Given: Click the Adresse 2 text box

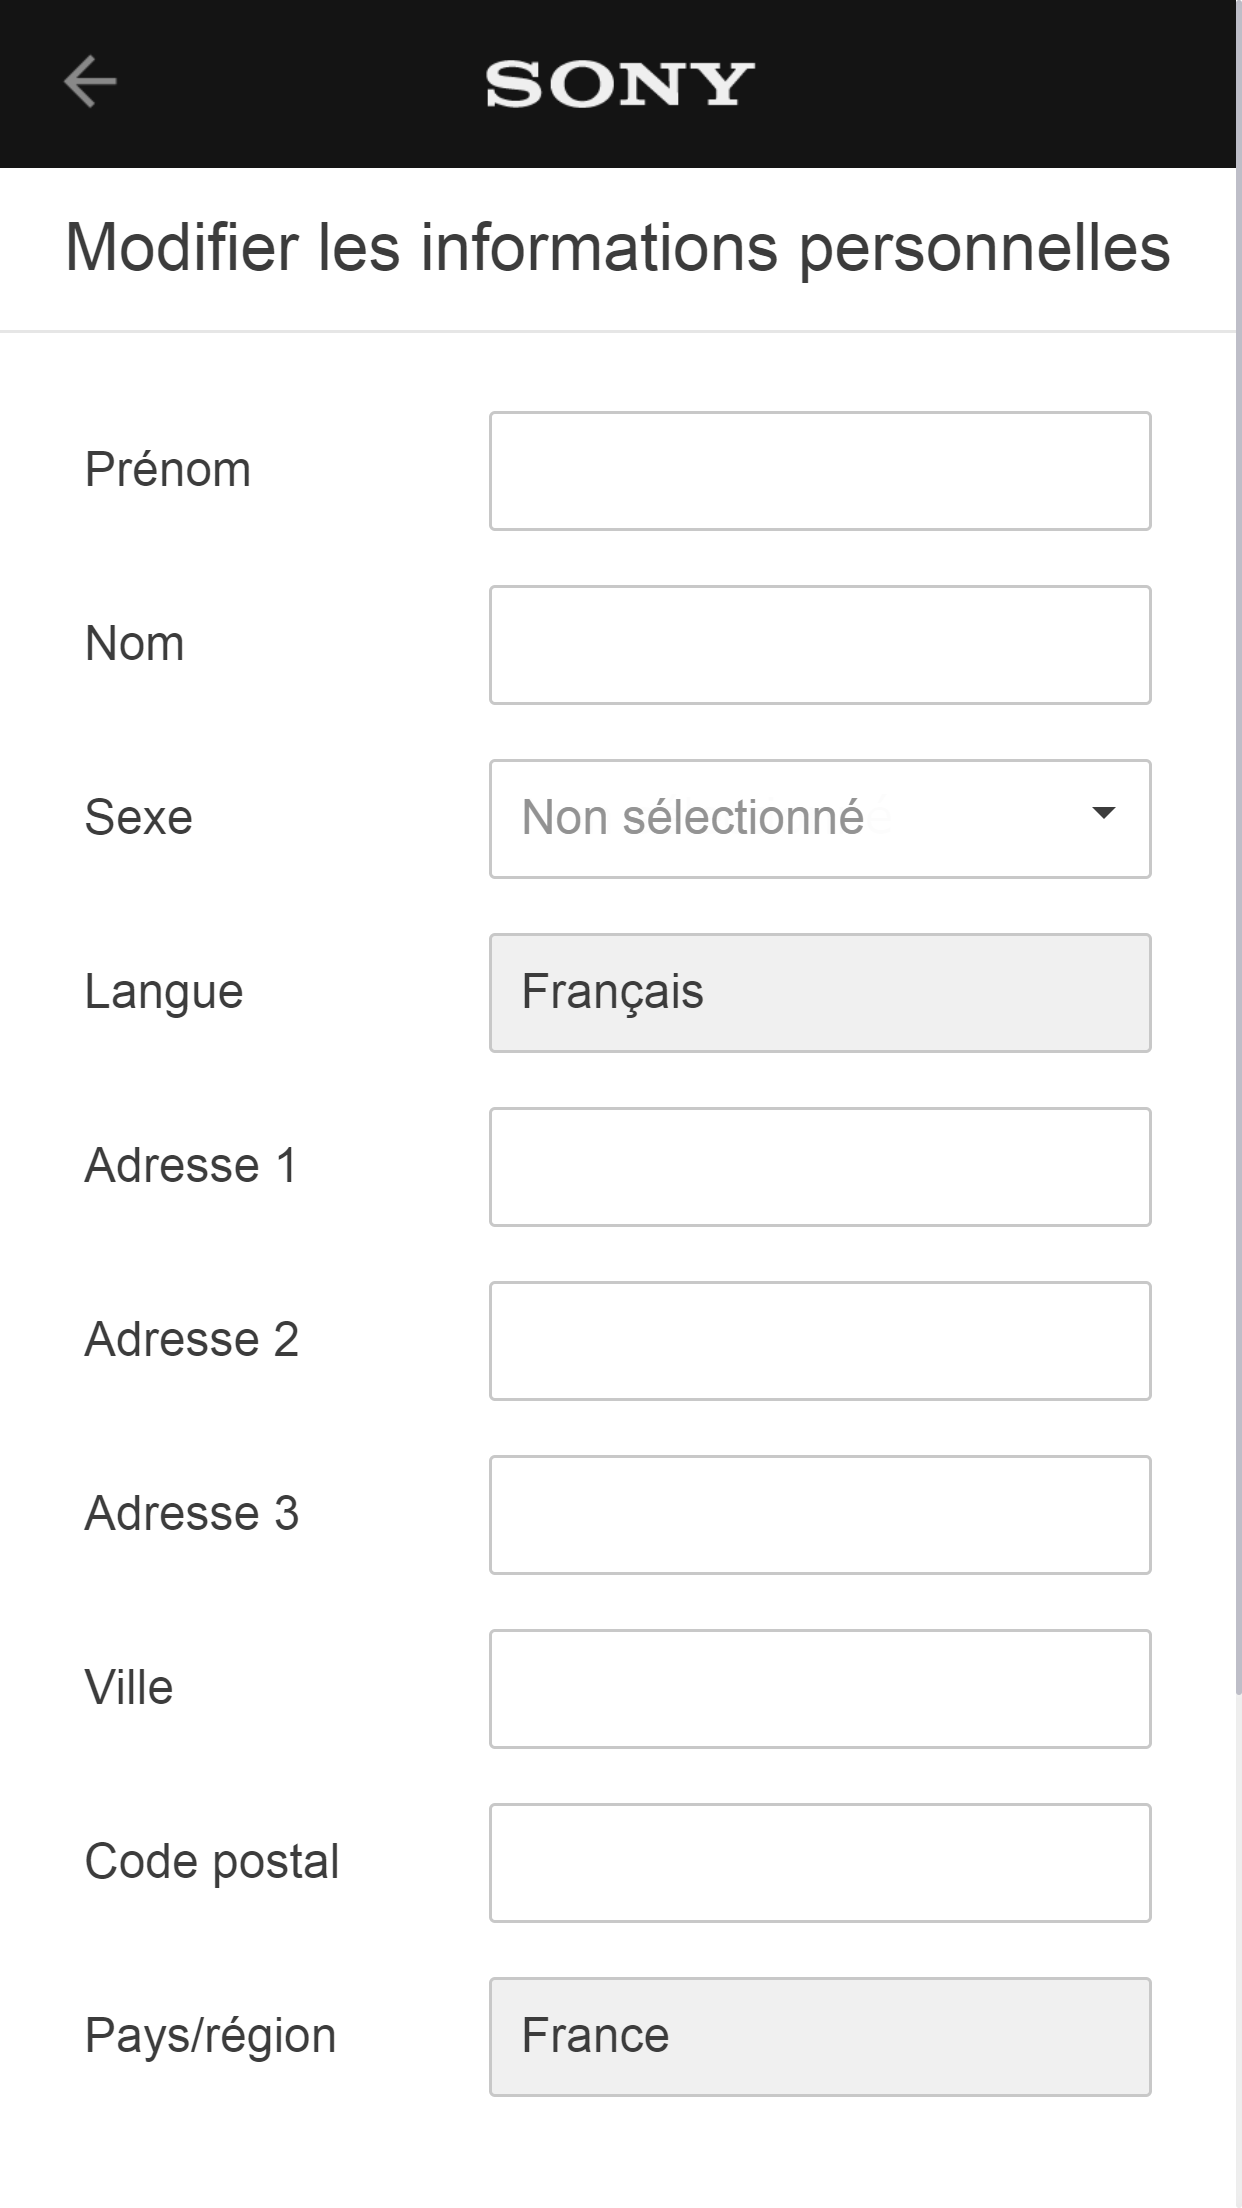Looking at the screenshot, I should tap(820, 1341).
